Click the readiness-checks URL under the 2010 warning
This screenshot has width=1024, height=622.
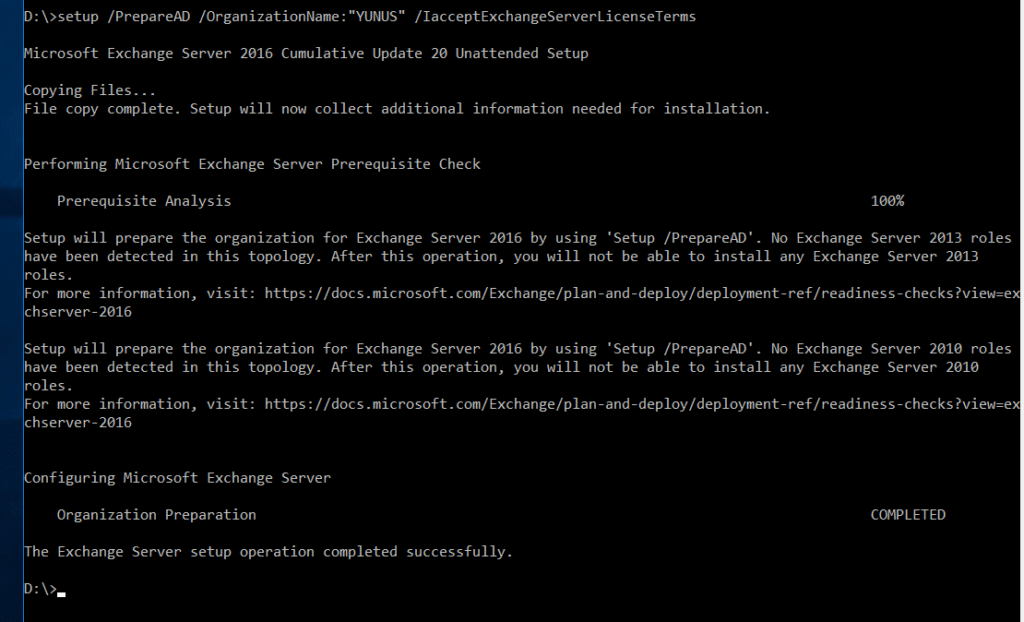642,404
